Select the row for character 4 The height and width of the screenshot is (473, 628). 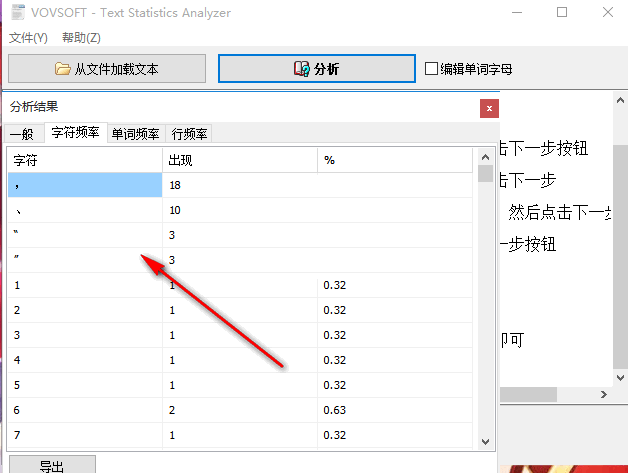coord(240,360)
